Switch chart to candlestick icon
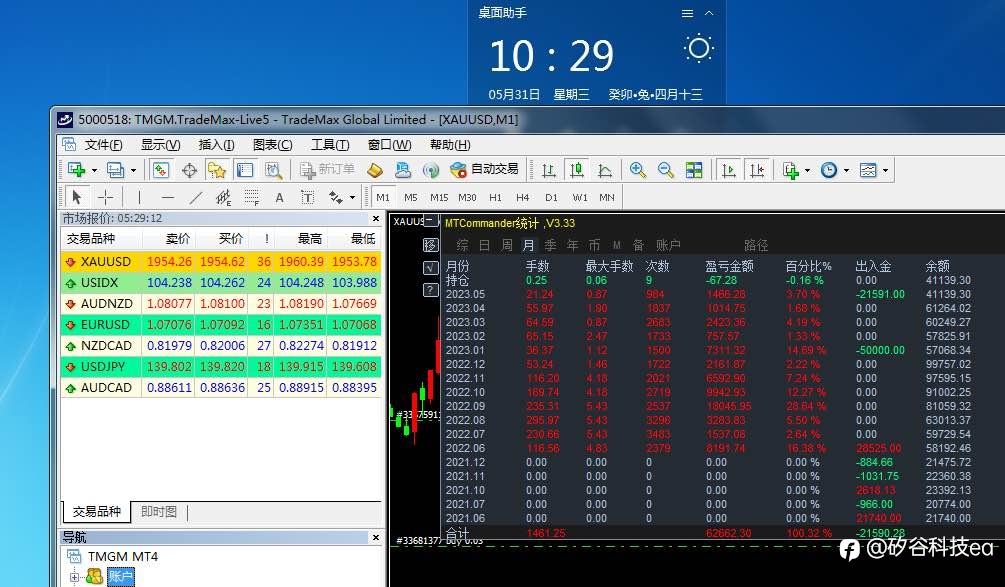The width and height of the screenshot is (1005, 587). [577, 170]
